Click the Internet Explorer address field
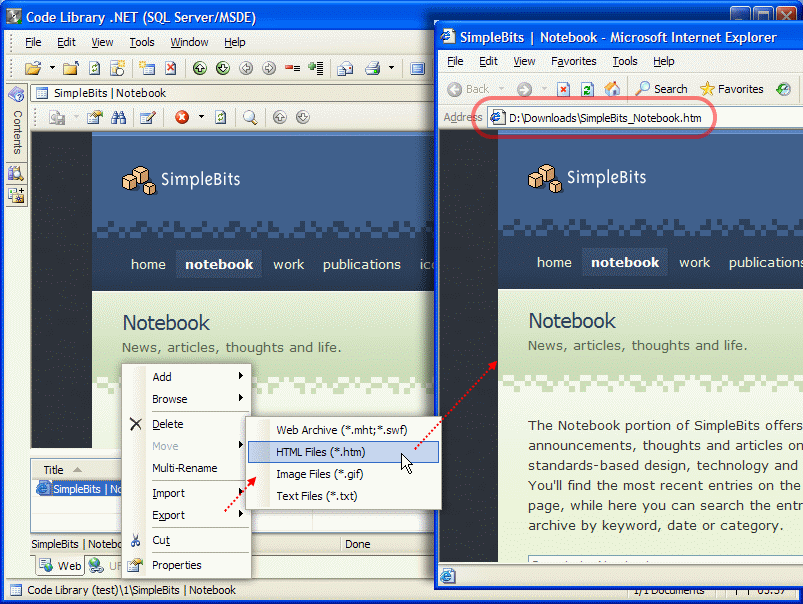Screen dimensions: 803x604 [x=645, y=118]
